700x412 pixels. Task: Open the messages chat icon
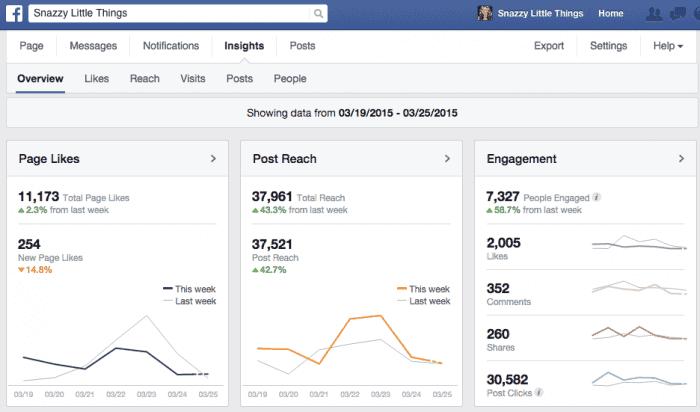click(x=678, y=14)
